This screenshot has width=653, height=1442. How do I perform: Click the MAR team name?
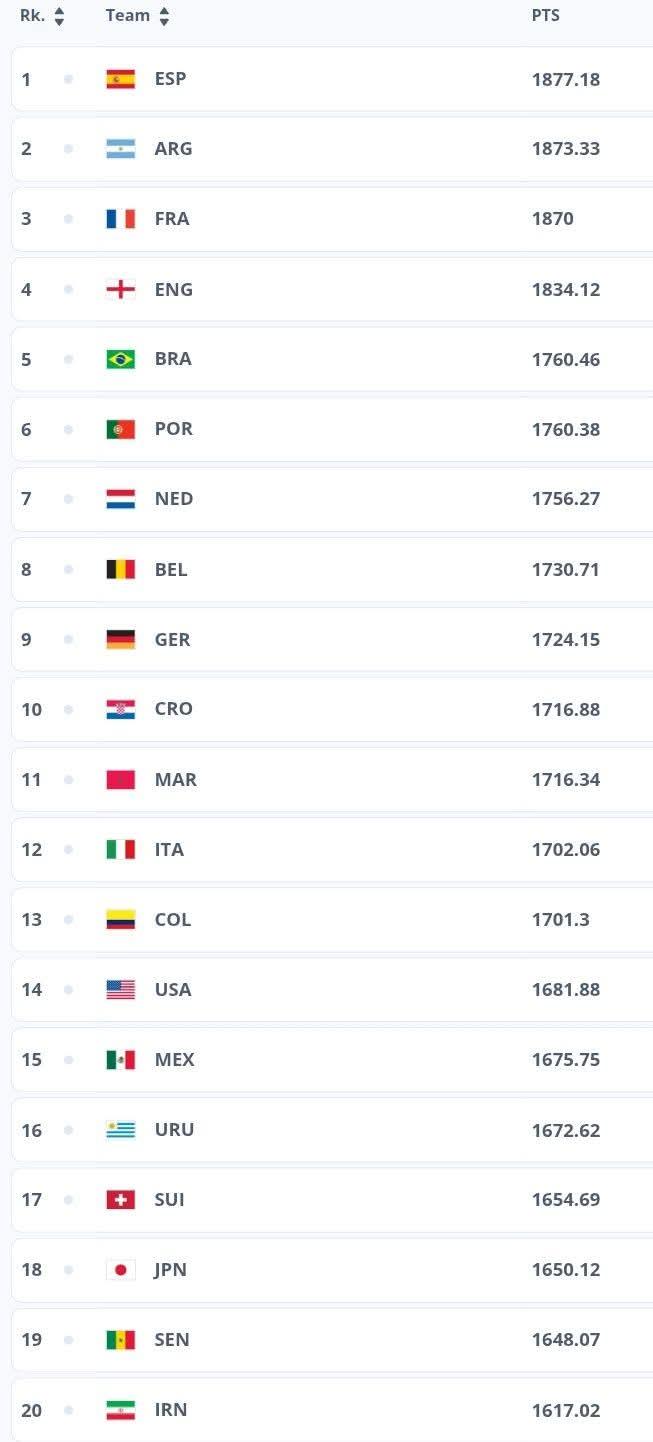pos(175,779)
